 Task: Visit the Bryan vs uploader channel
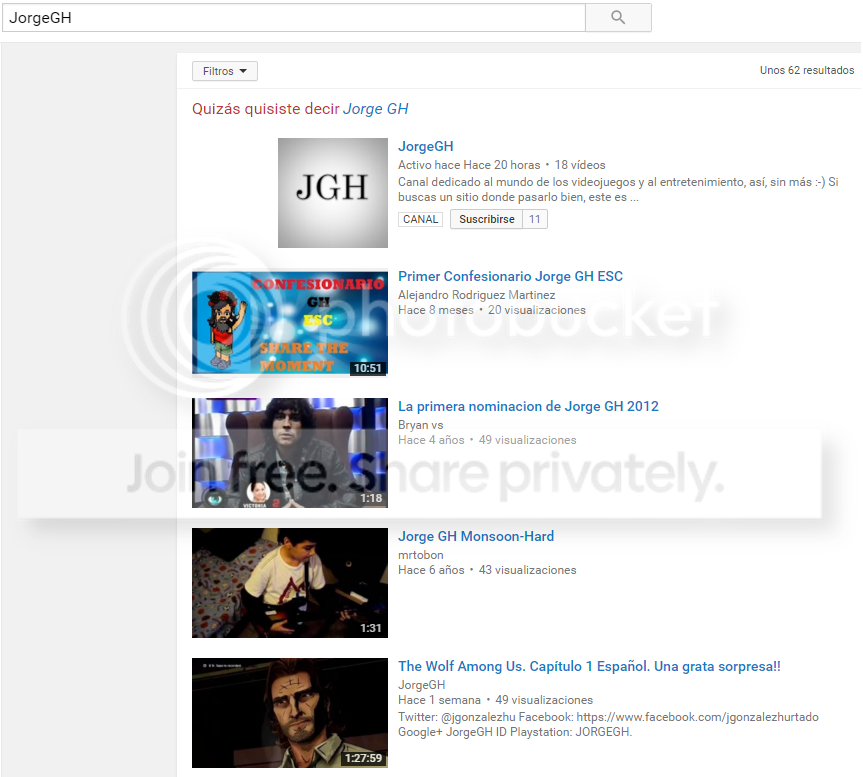click(x=420, y=425)
